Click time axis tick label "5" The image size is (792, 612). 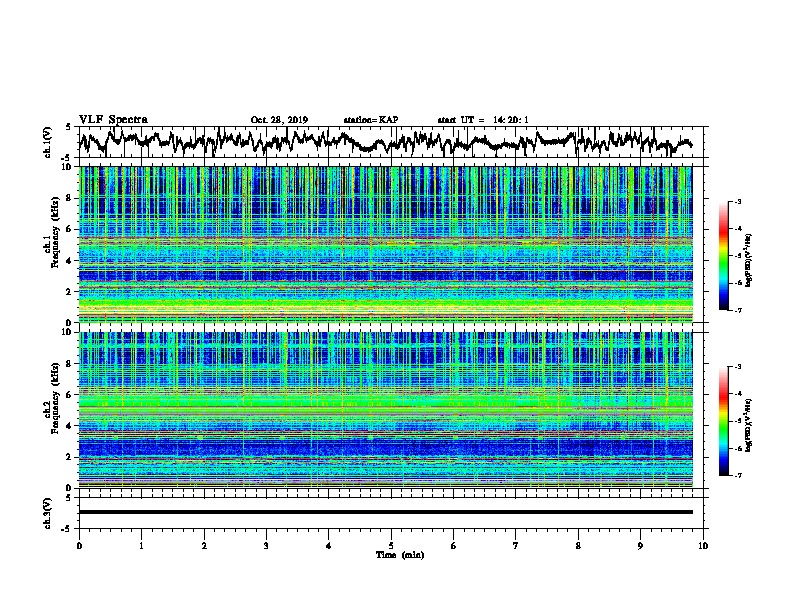click(391, 546)
